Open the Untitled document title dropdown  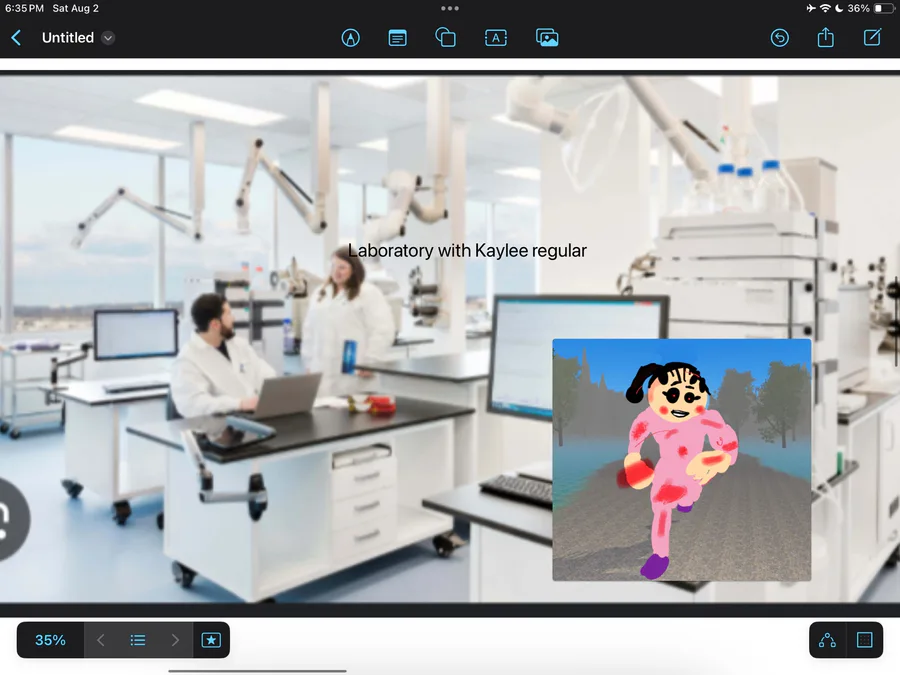pos(108,38)
